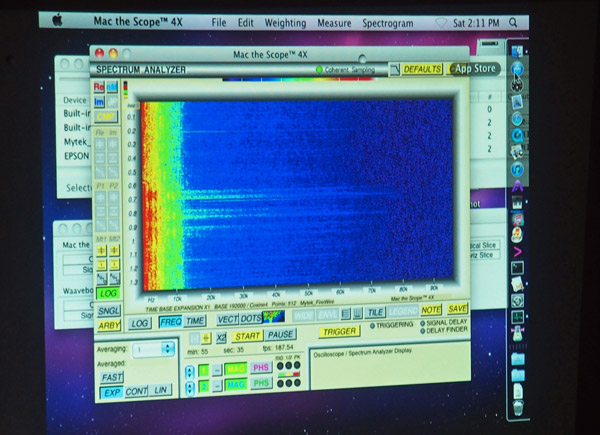Select the SIGNAL DELAY radio button
This screenshot has width=600, height=435.
422,323
